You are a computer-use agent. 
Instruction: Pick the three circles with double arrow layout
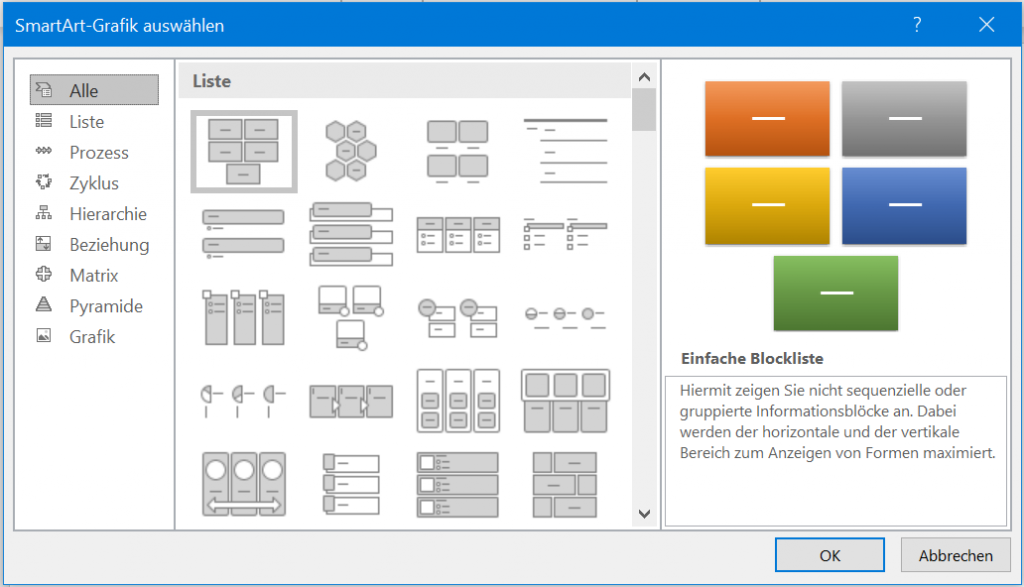[x=244, y=484]
